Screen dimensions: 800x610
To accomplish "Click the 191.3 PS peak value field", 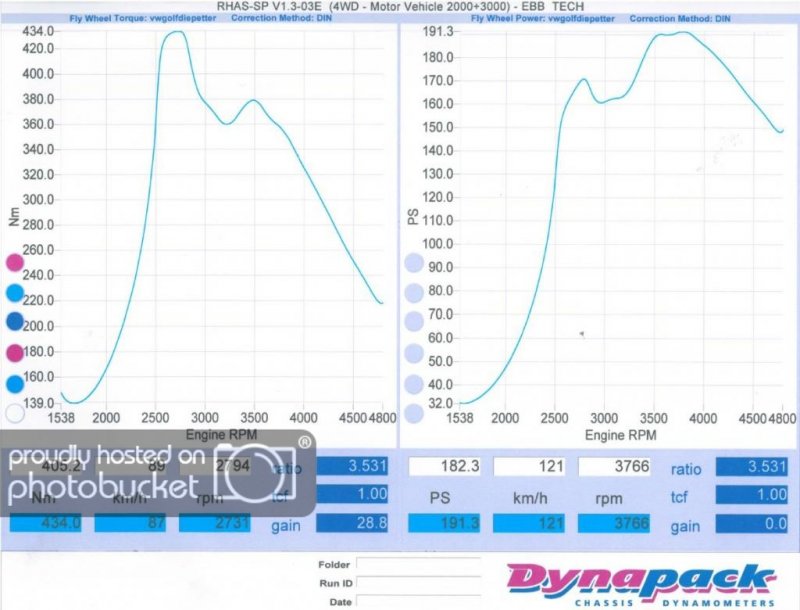I will tap(445, 522).
